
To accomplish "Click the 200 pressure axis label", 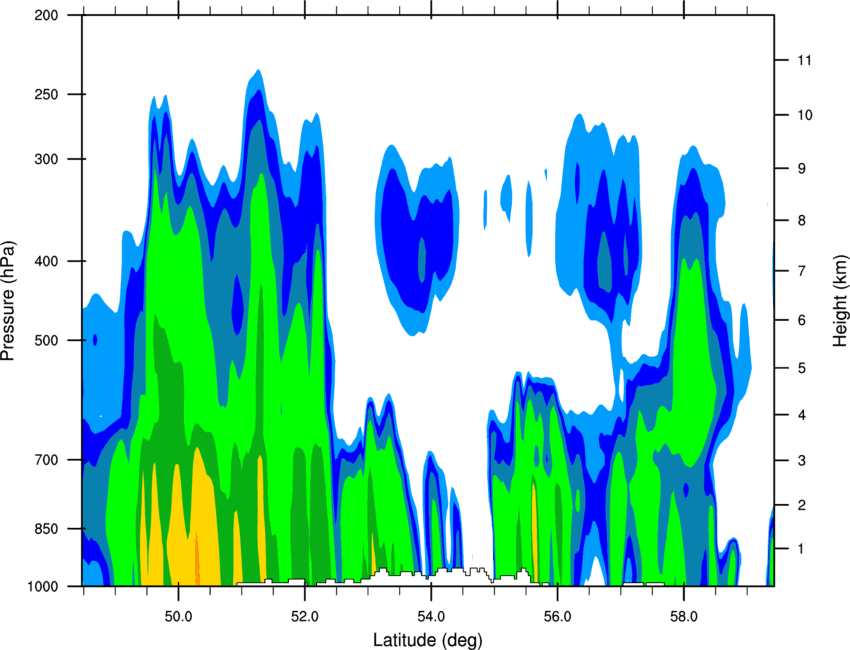I will click(46, 15).
